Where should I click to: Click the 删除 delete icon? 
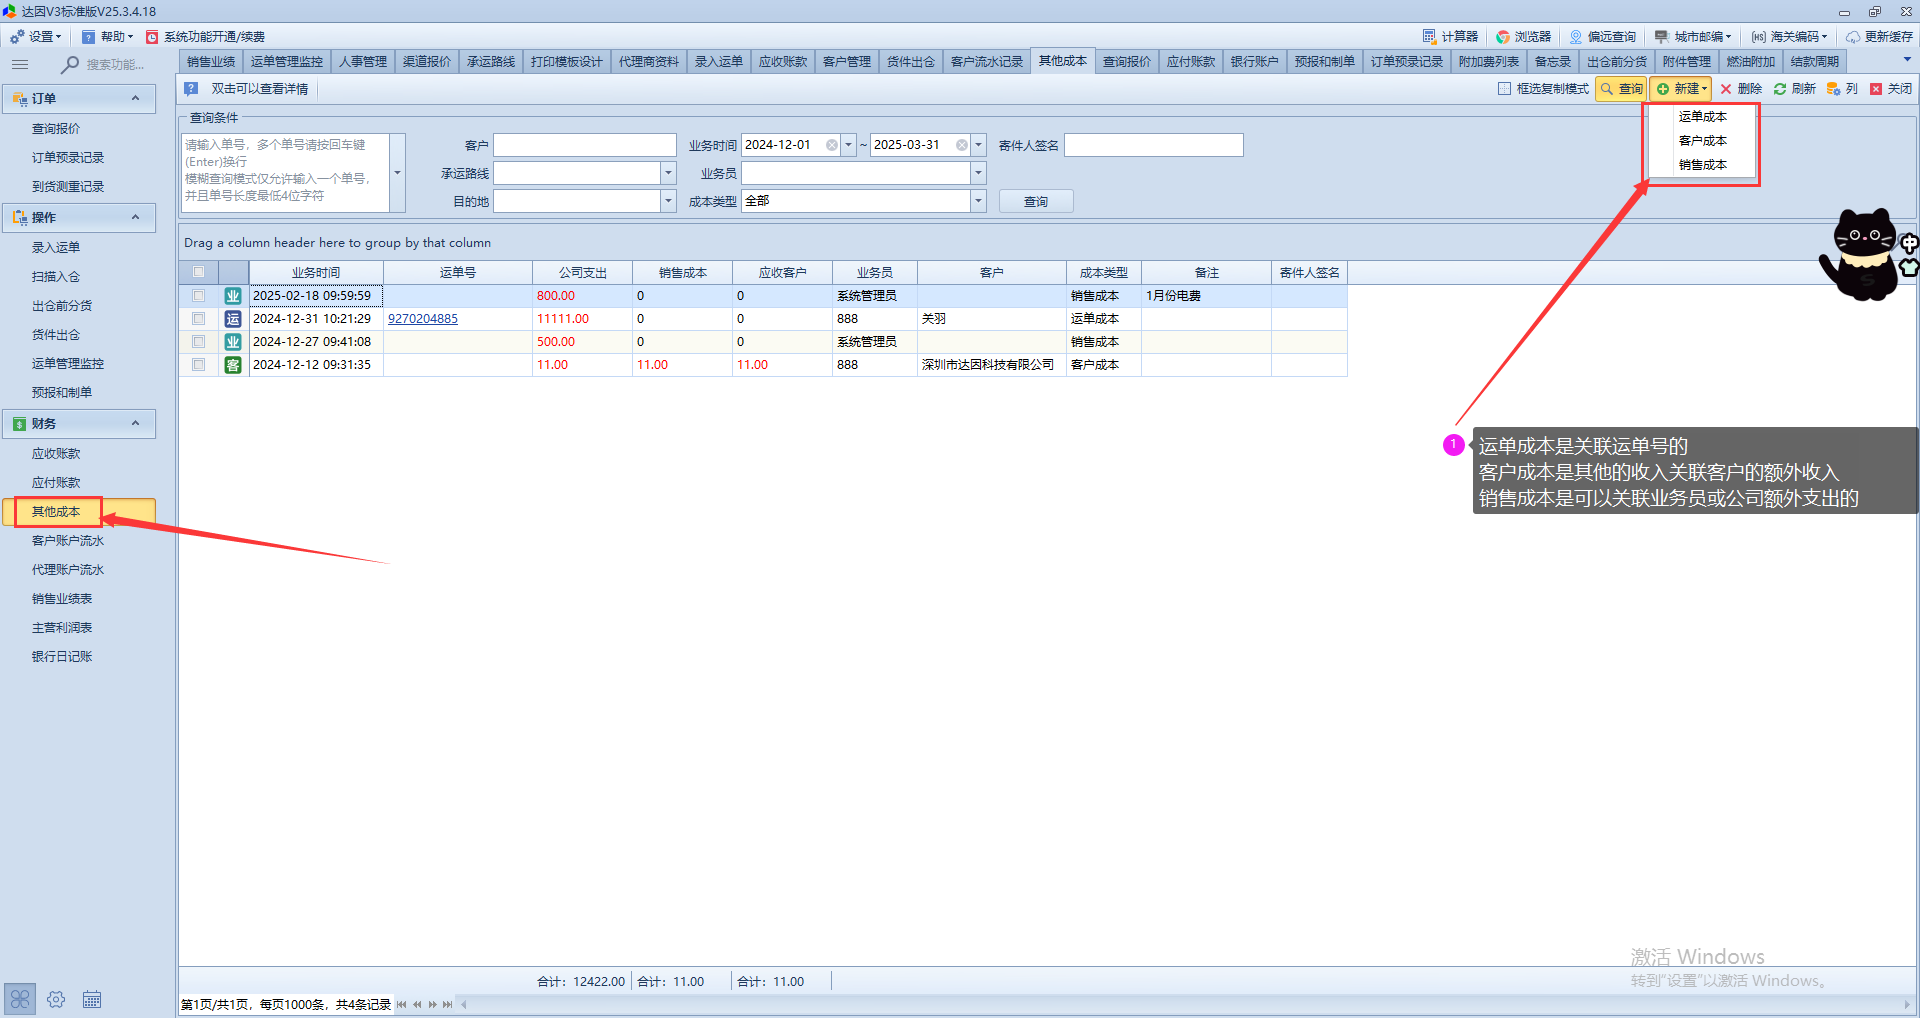pyautogui.click(x=1726, y=89)
